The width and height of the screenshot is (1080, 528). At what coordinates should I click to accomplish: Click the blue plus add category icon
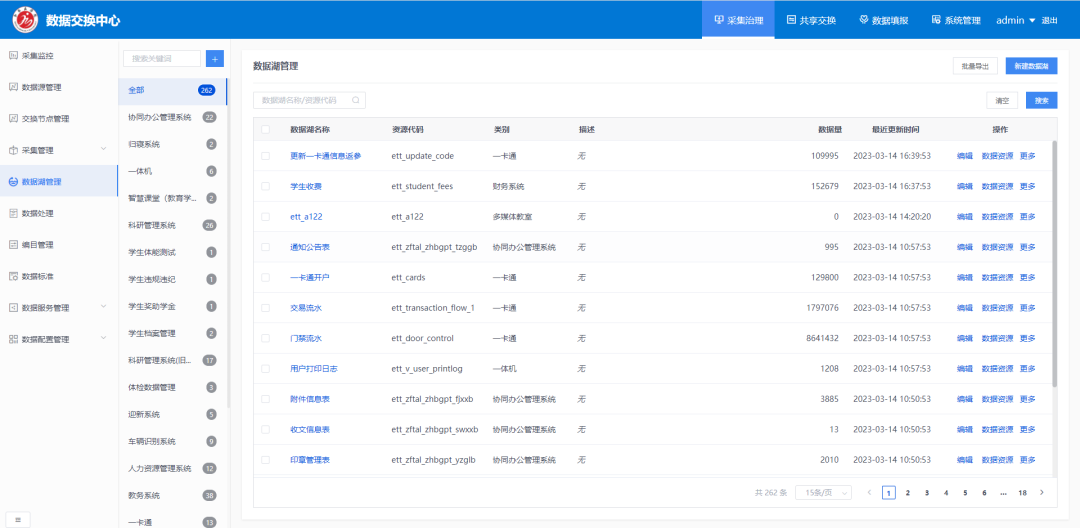(215, 59)
